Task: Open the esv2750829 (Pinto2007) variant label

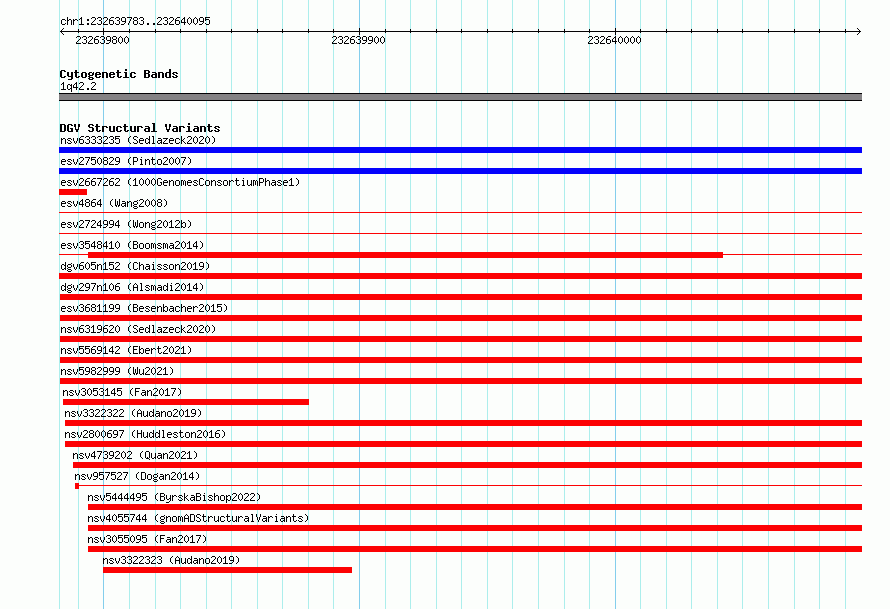Action: [126, 161]
